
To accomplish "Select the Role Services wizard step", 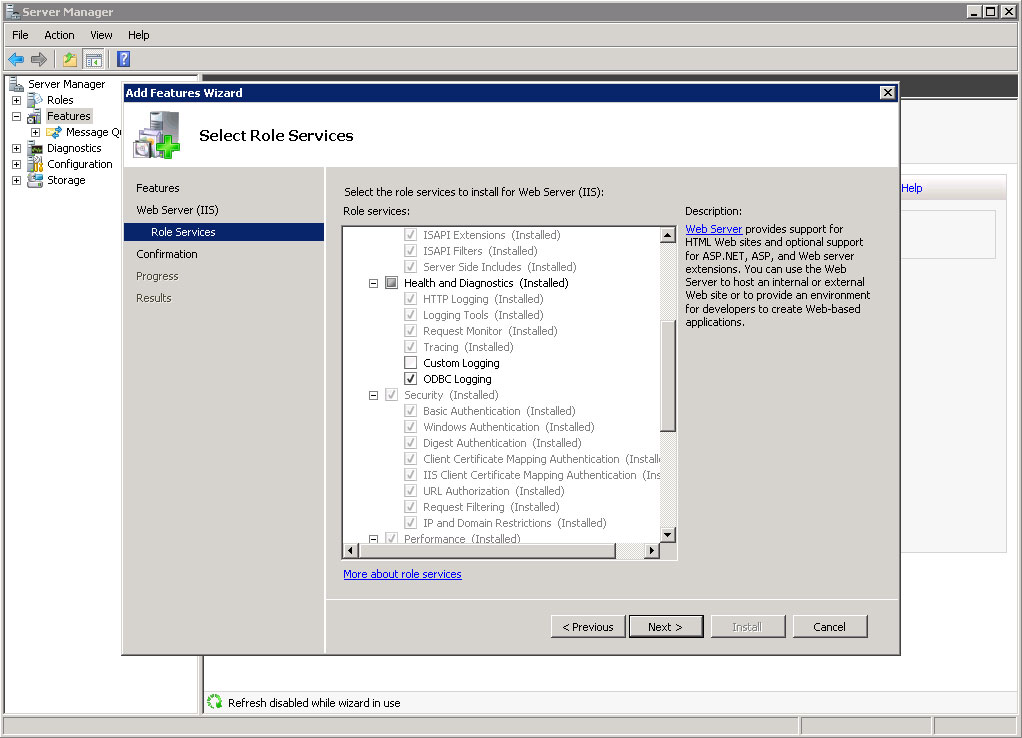I will (x=224, y=232).
